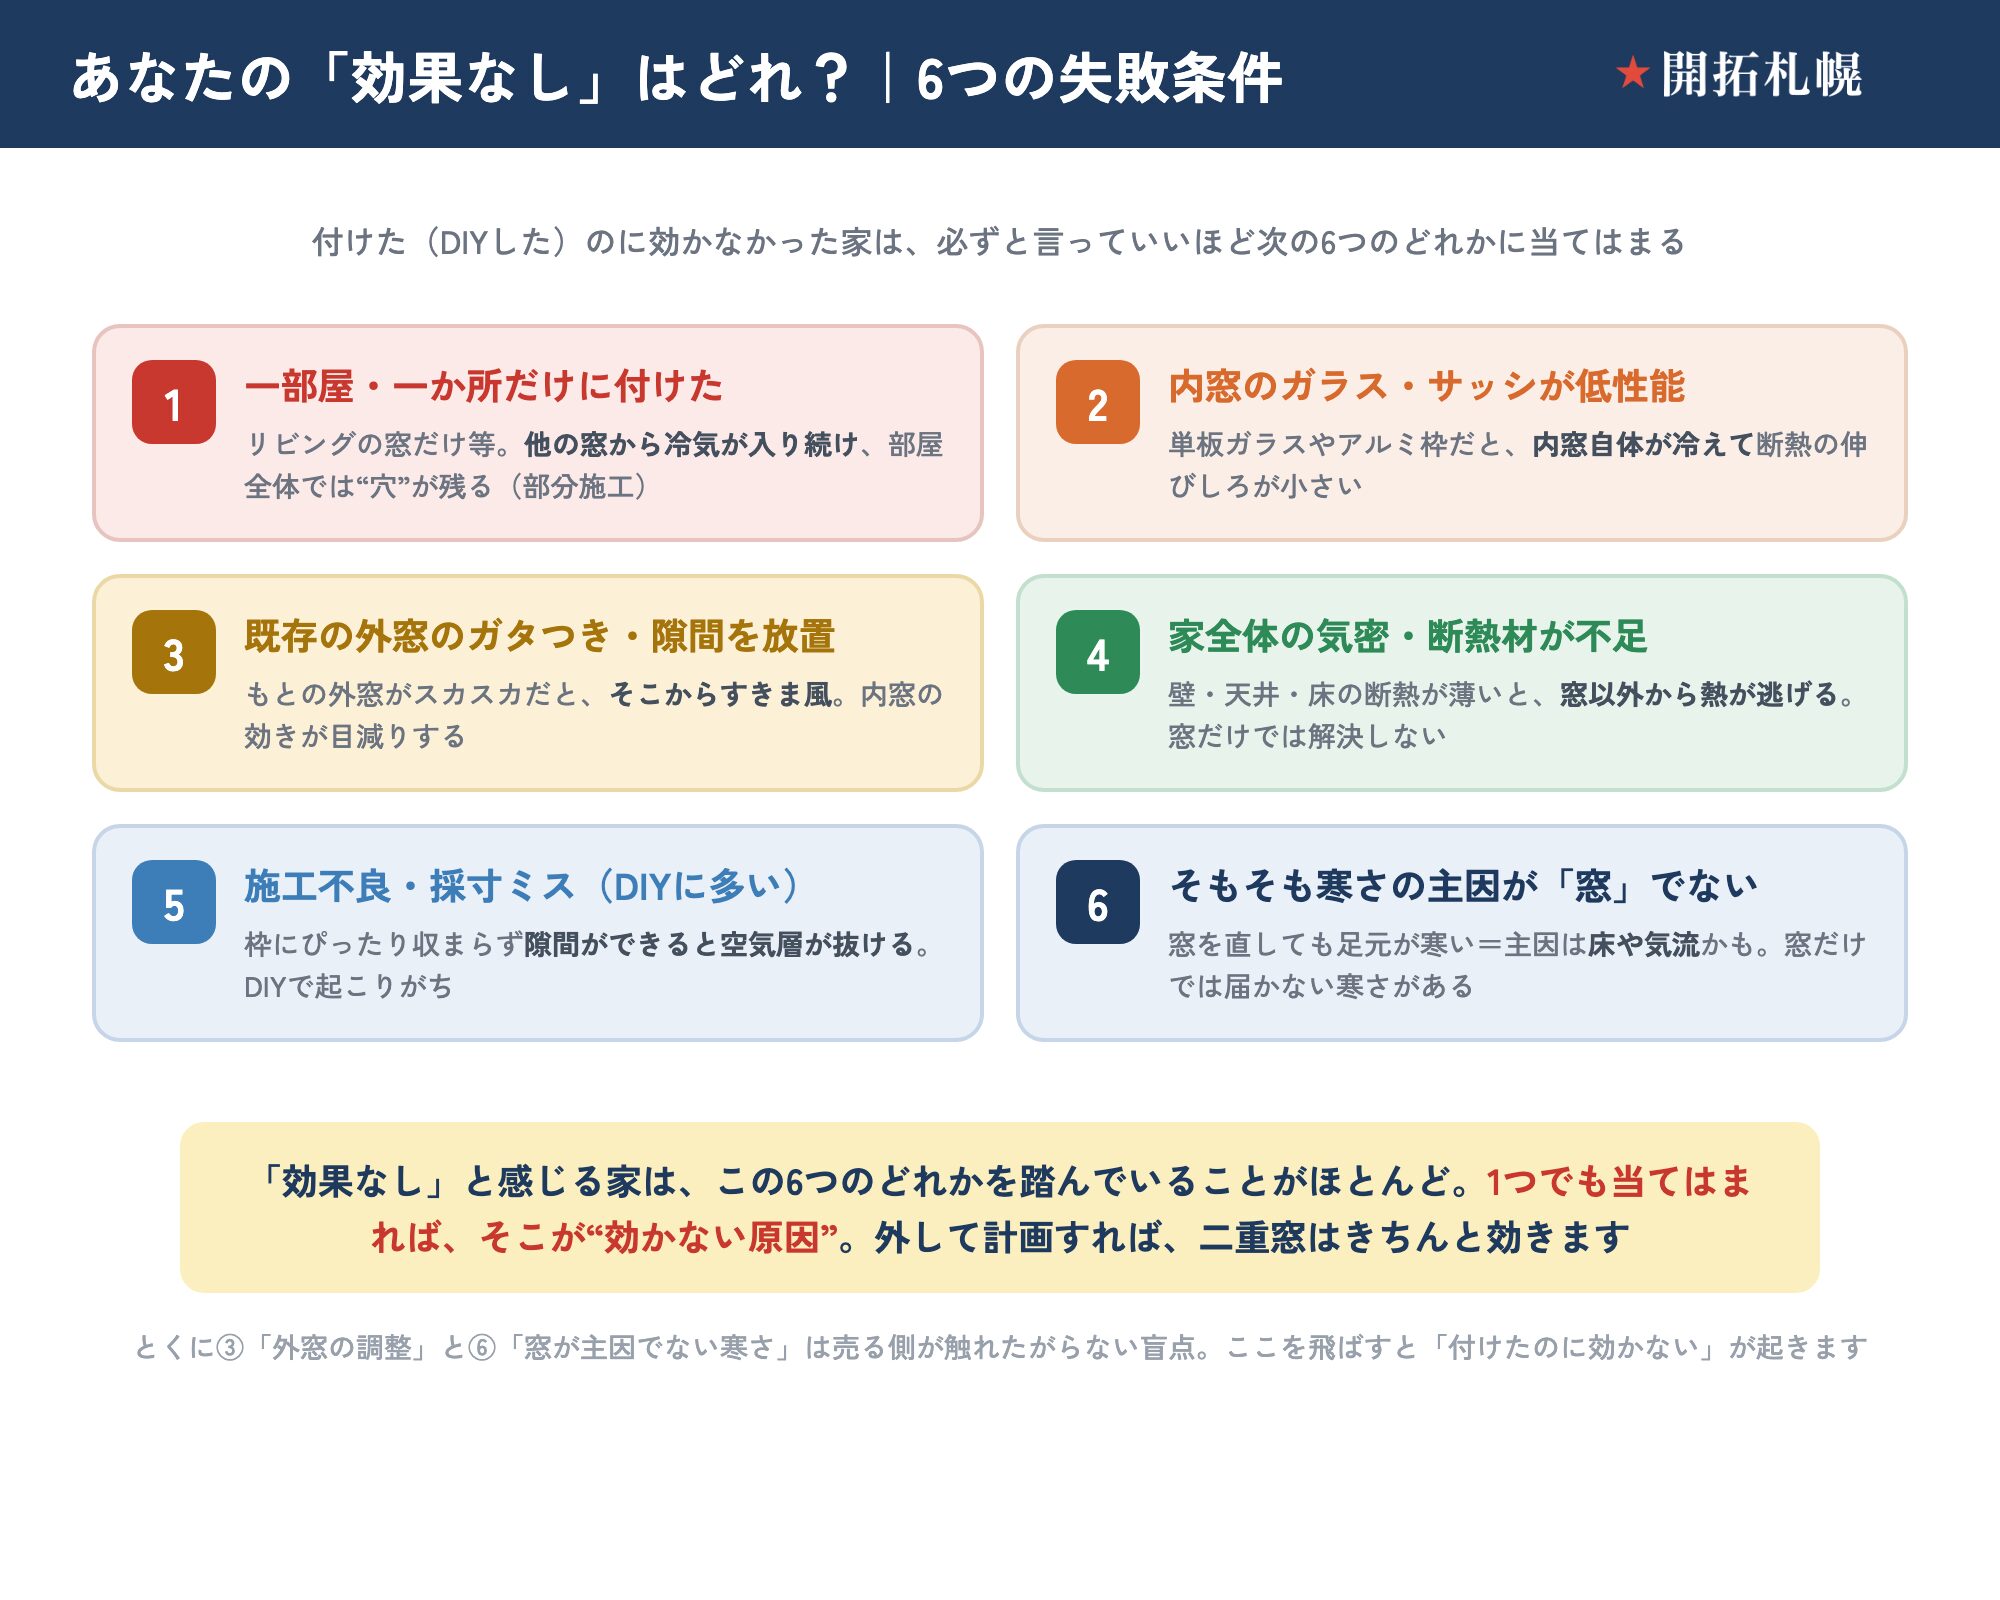Click text びしろが小さい

point(1266,486)
